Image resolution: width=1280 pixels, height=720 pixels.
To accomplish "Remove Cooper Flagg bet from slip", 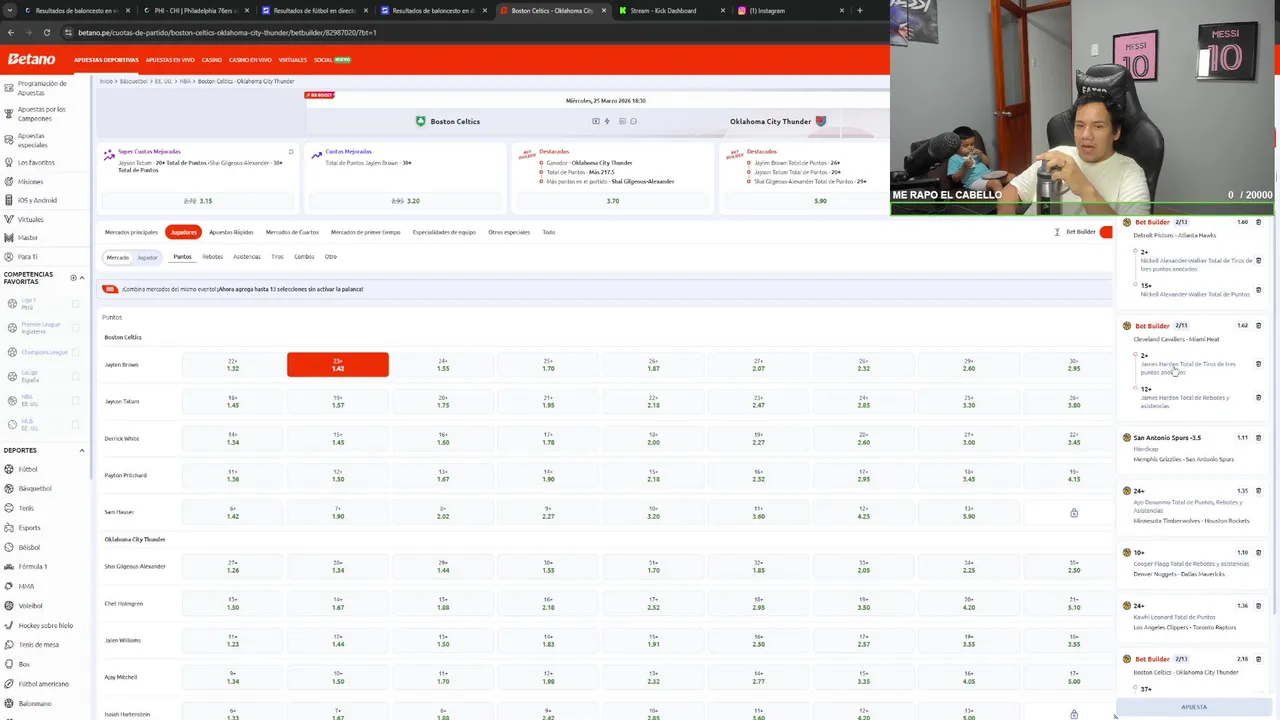I will click(1258, 552).
